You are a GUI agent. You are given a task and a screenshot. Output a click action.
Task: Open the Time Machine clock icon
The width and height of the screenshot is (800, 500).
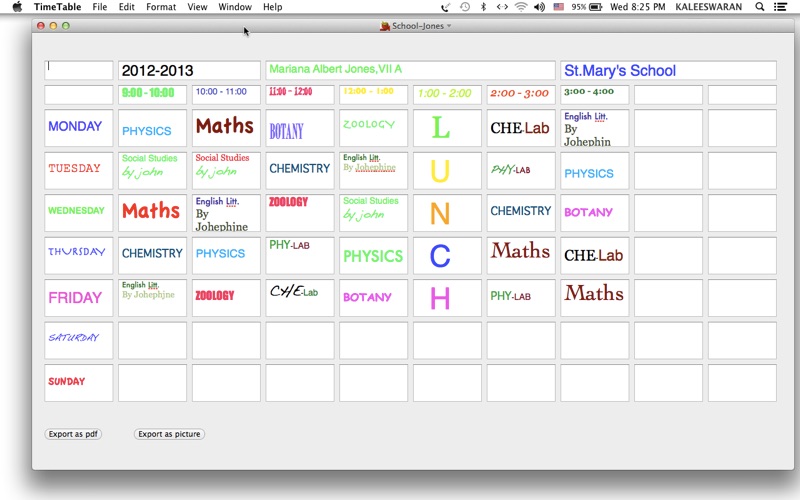[465, 7]
